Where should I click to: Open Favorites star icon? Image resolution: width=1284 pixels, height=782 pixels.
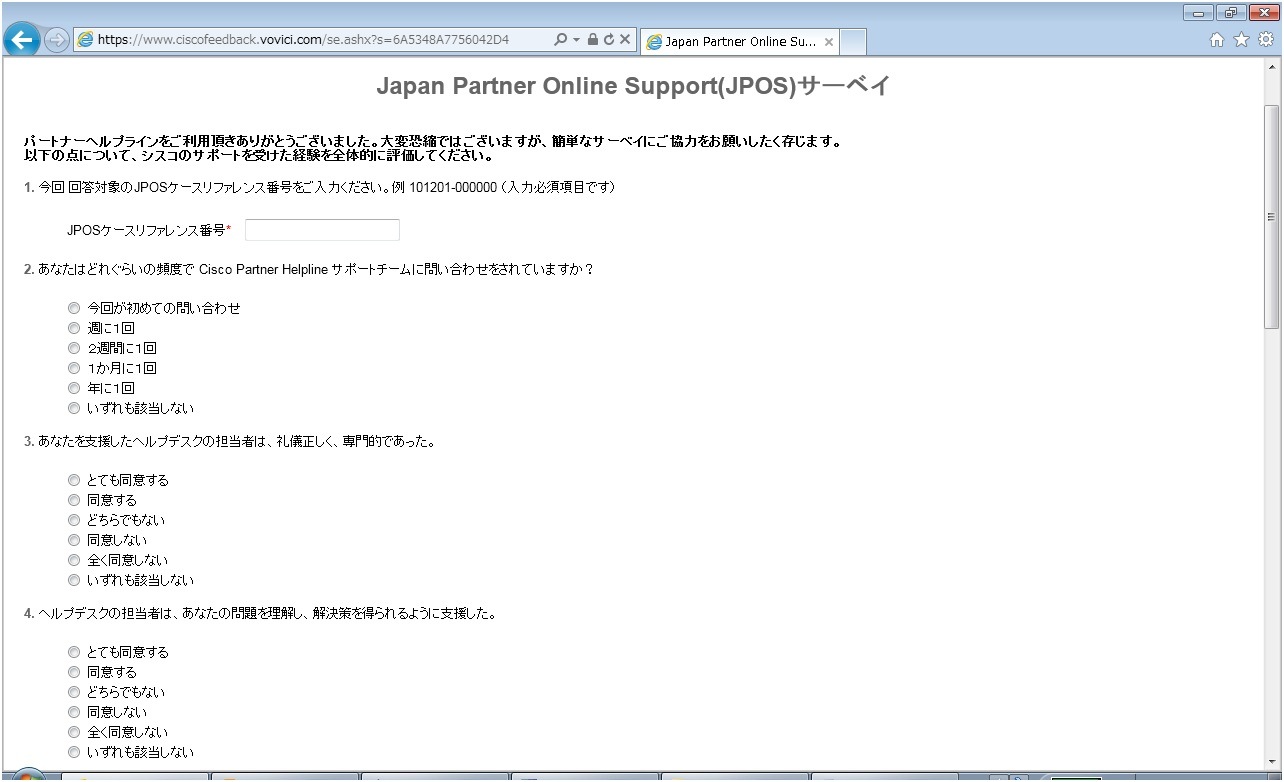tap(1241, 40)
